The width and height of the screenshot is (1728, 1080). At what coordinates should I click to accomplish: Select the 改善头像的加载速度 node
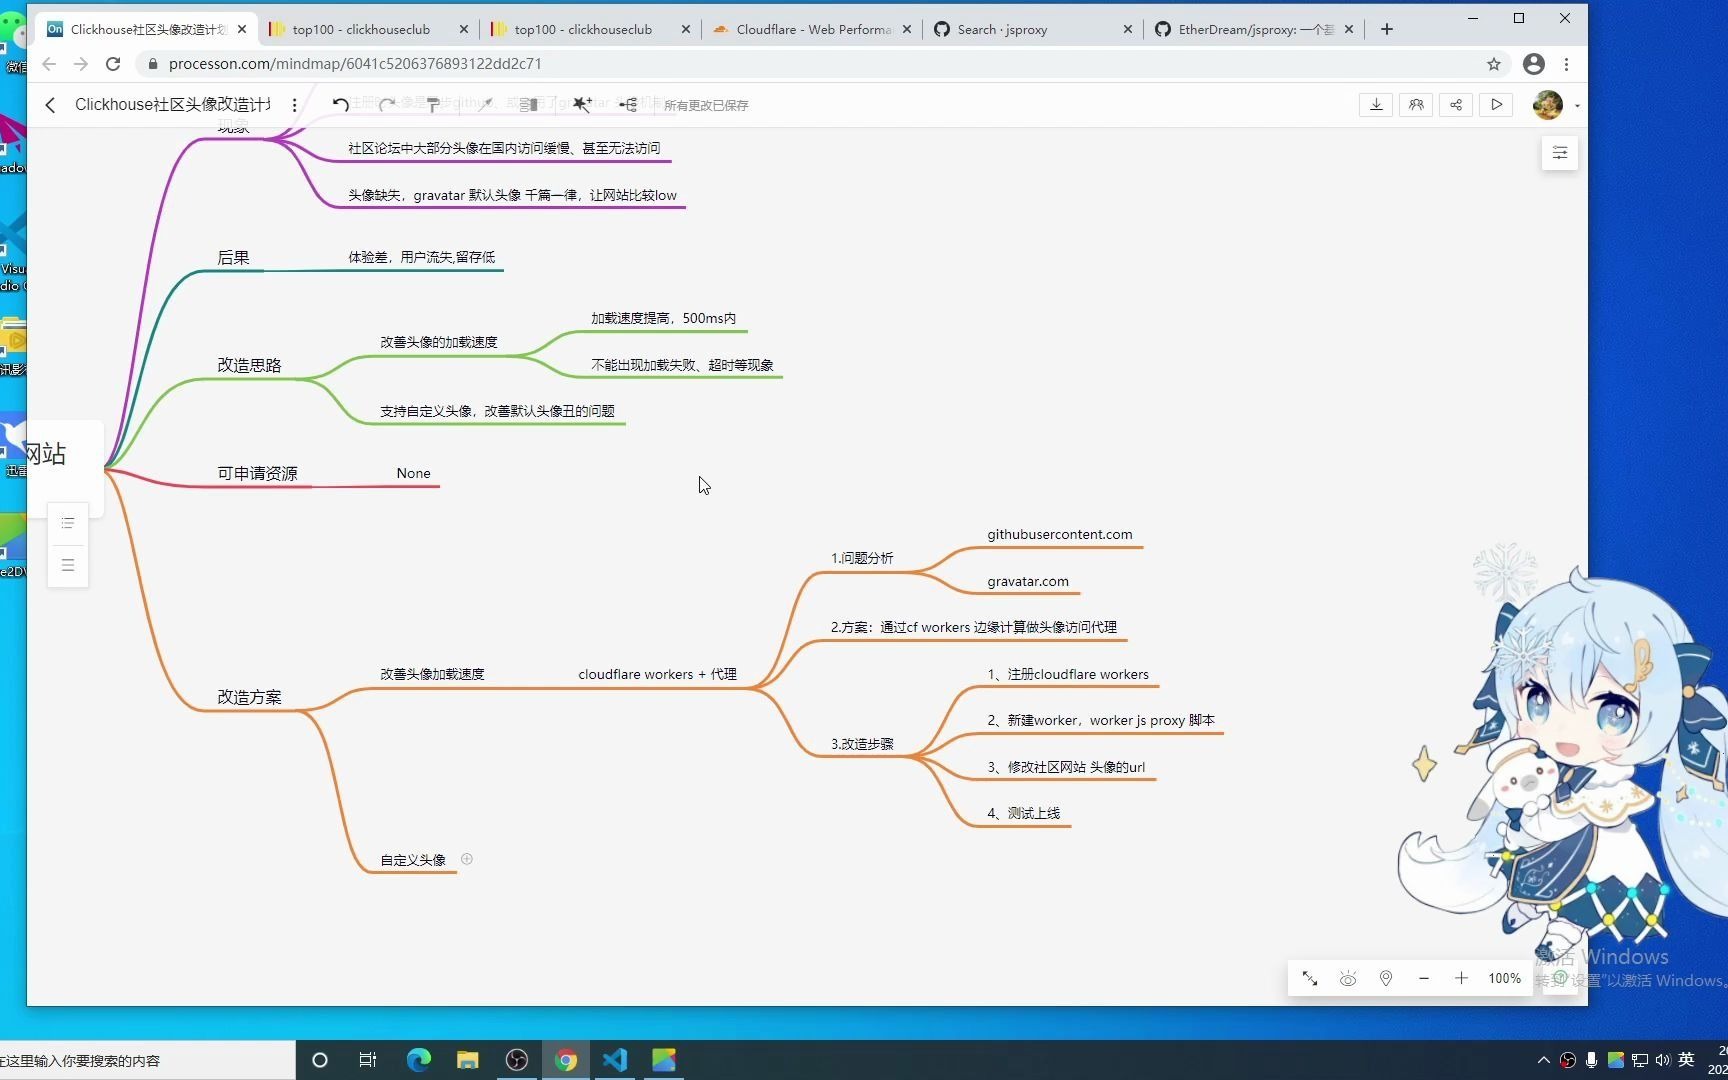pos(438,342)
